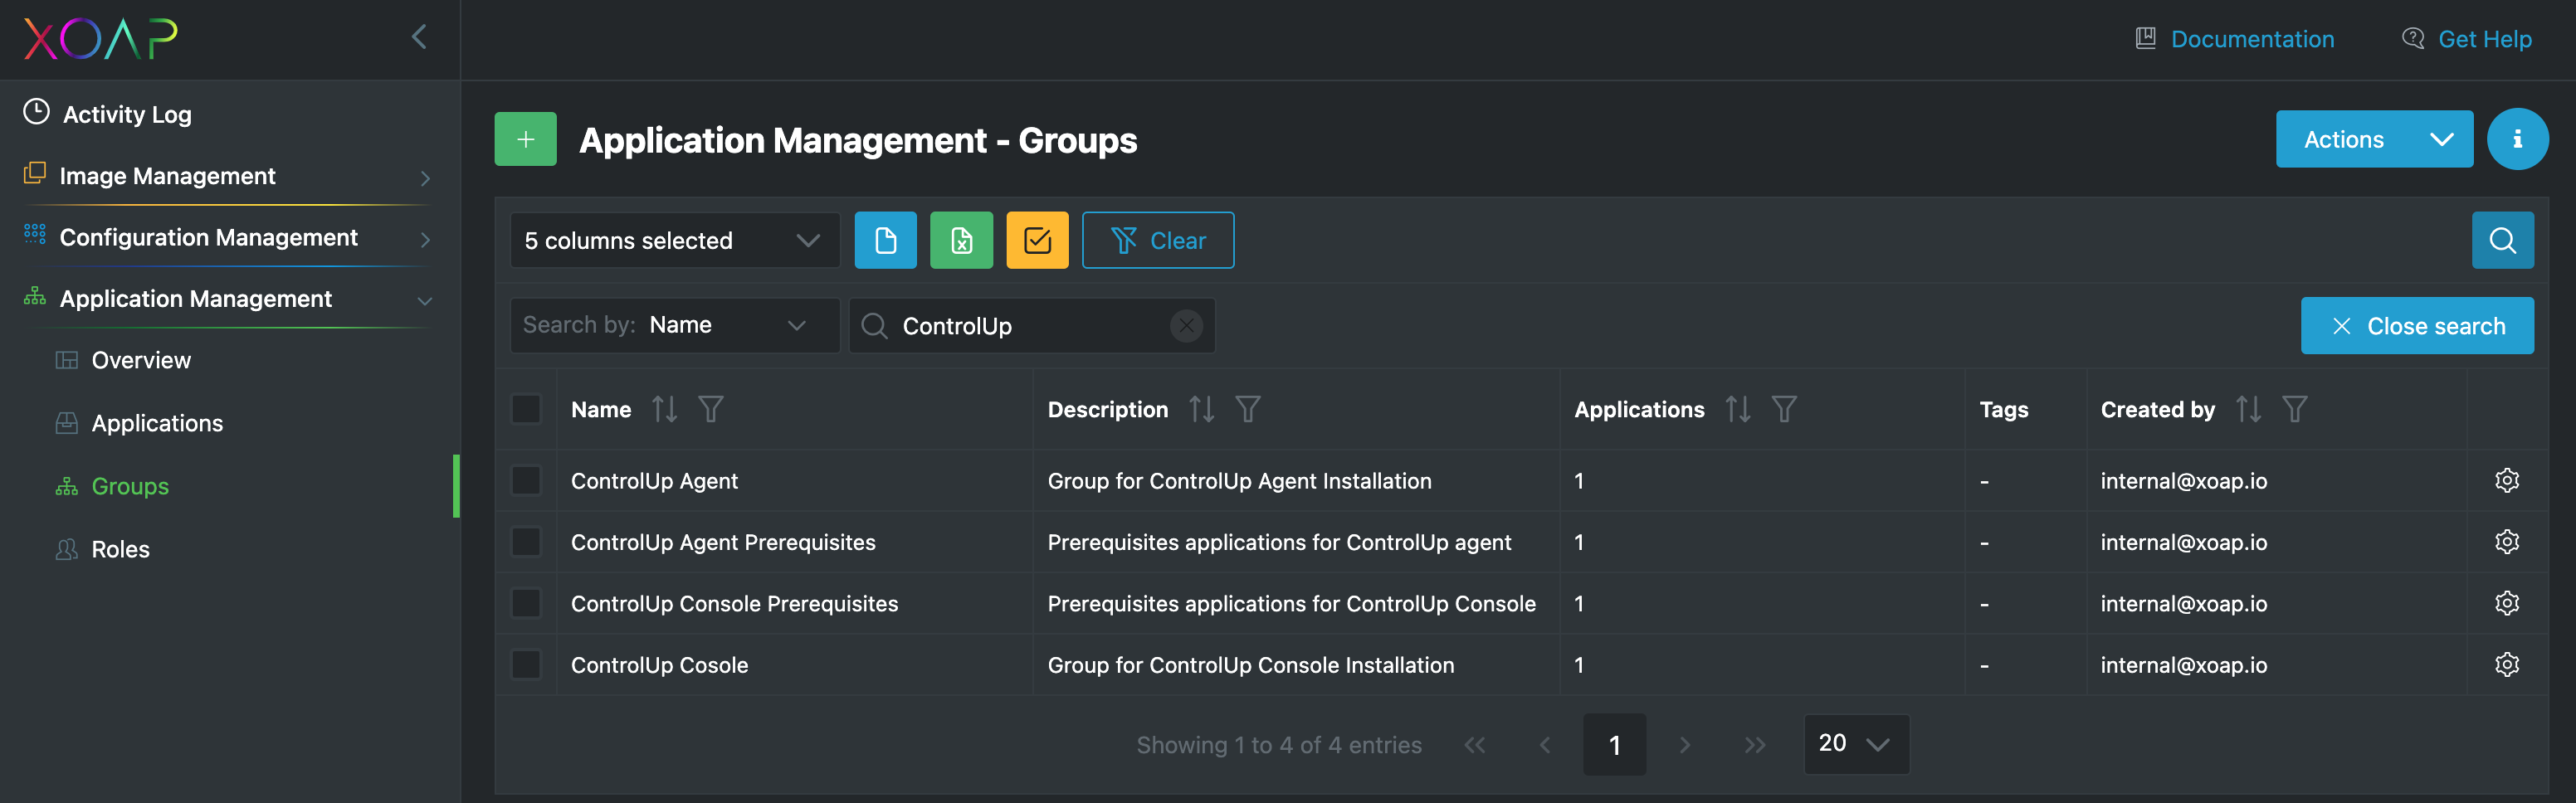Open the blue magnifier search button
The height and width of the screenshot is (803, 2576).
click(x=2502, y=240)
